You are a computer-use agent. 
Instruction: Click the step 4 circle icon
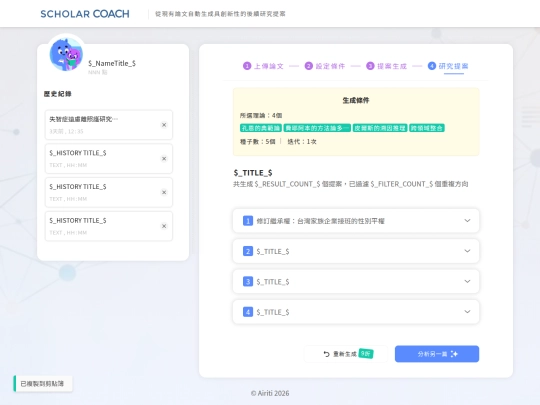[x=432, y=66]
